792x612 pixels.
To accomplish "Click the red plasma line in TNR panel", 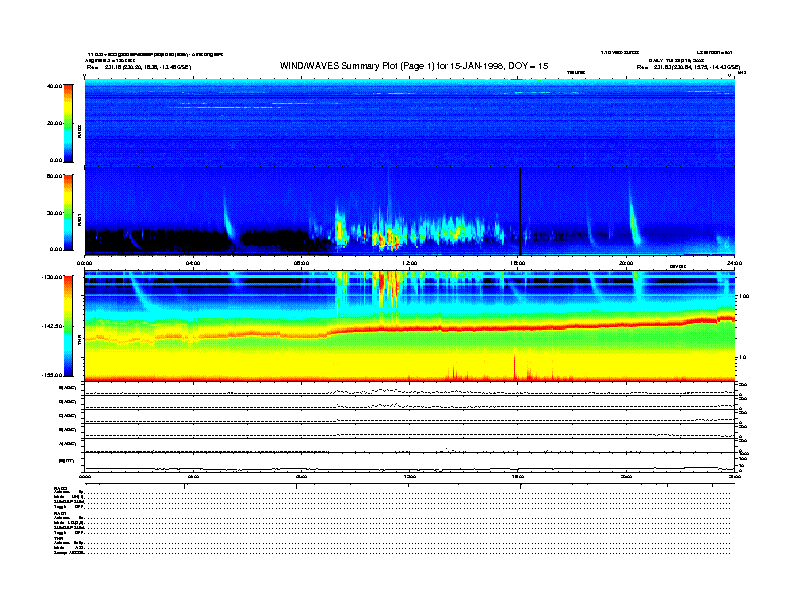I will [x=410, y=329].
